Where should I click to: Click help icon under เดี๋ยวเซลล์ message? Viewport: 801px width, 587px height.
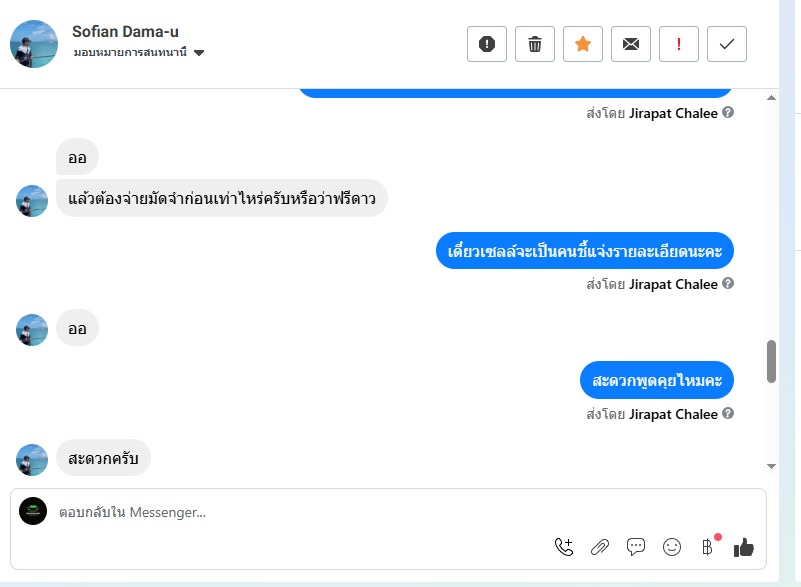pyautogui.click(x=728, y=283)
